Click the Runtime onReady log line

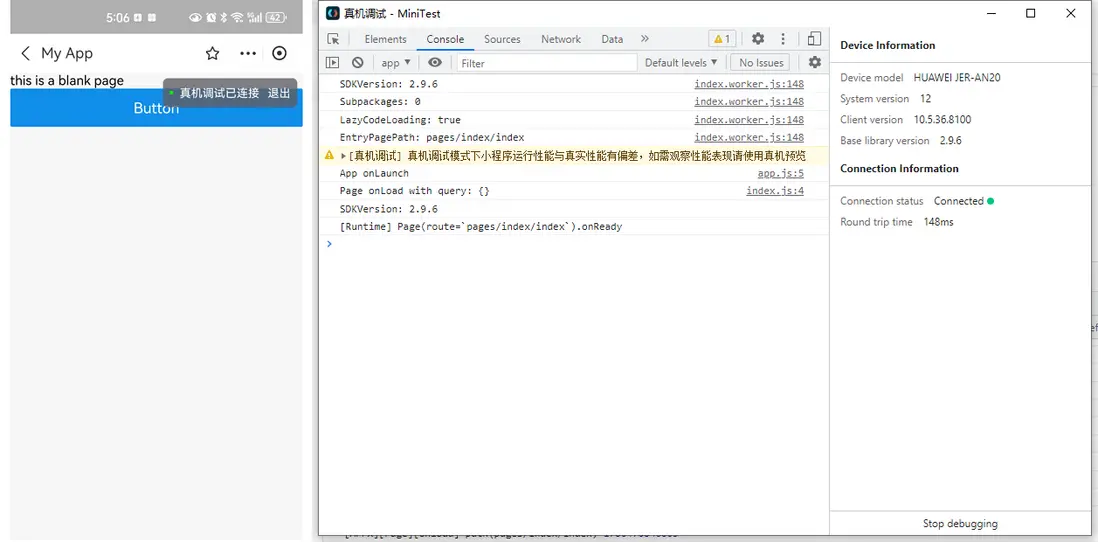point(481,226)
